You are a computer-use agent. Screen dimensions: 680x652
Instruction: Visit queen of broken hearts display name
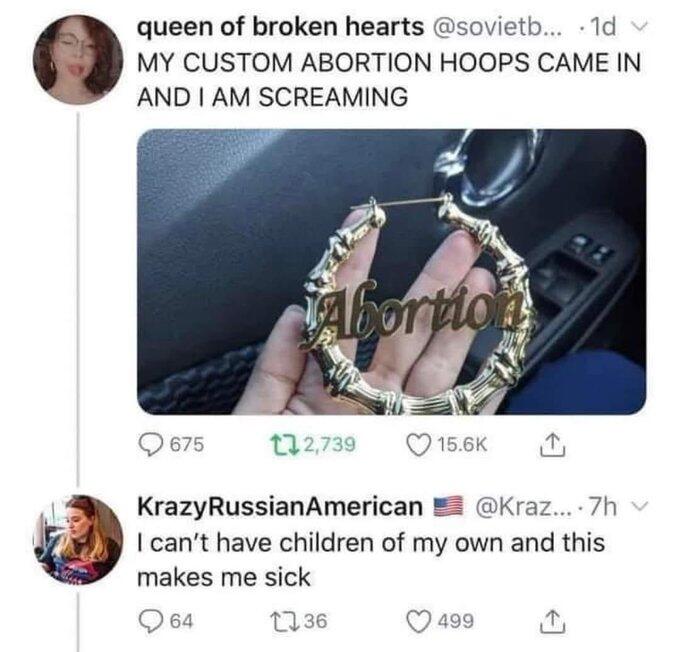tap(281, 28)
